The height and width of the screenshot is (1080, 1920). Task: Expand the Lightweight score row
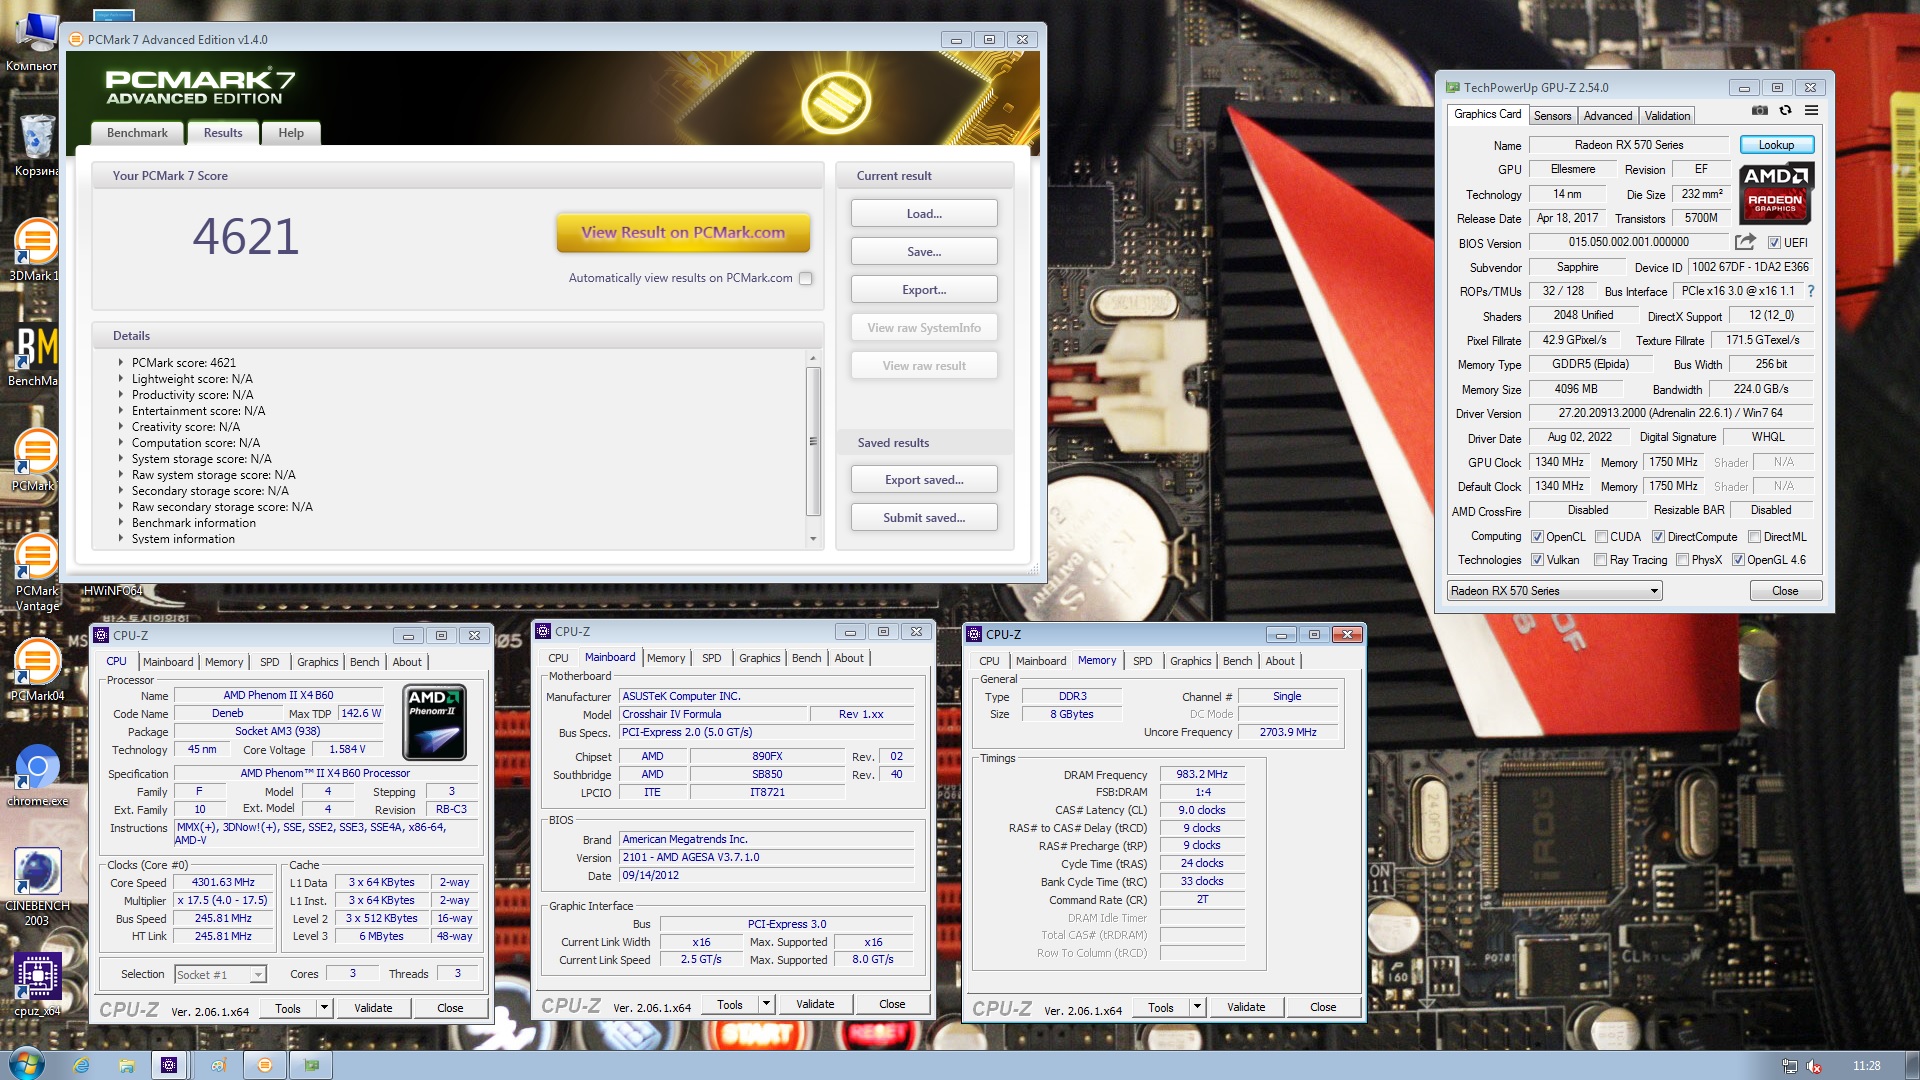(x=121, y=379)
